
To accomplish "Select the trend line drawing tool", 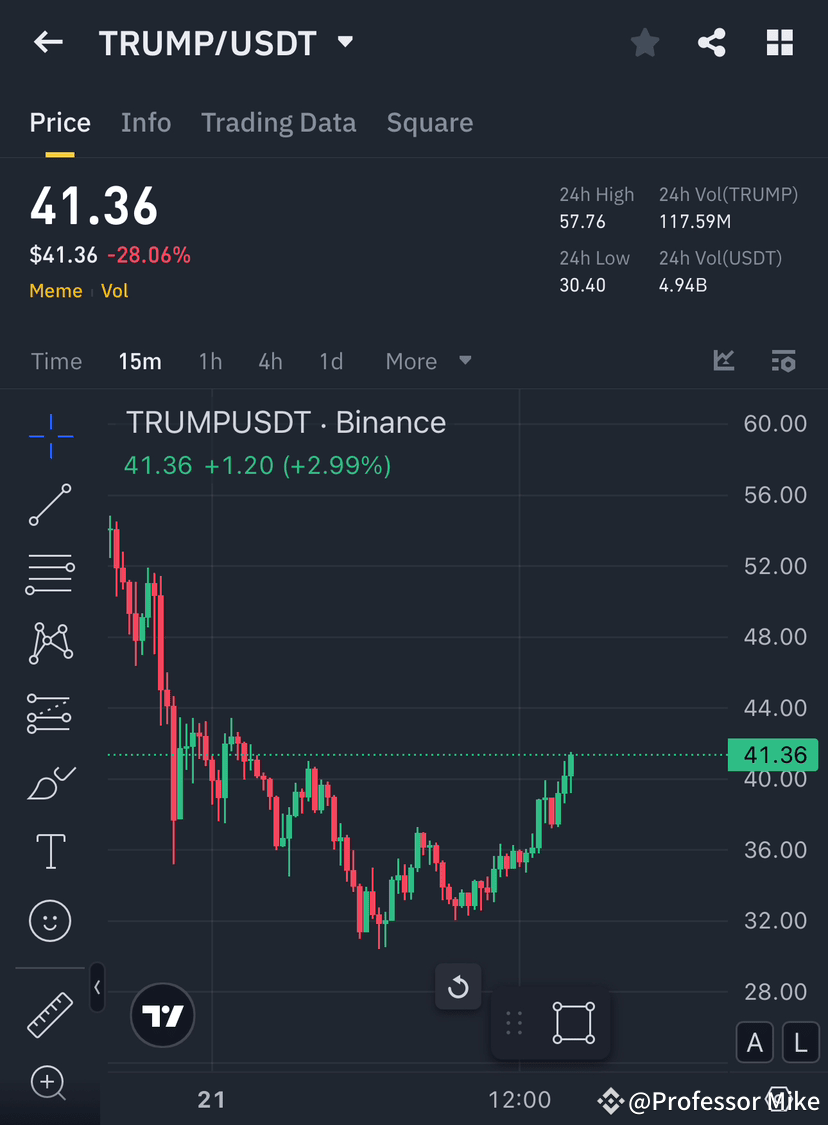I will (x=50, y=505).
